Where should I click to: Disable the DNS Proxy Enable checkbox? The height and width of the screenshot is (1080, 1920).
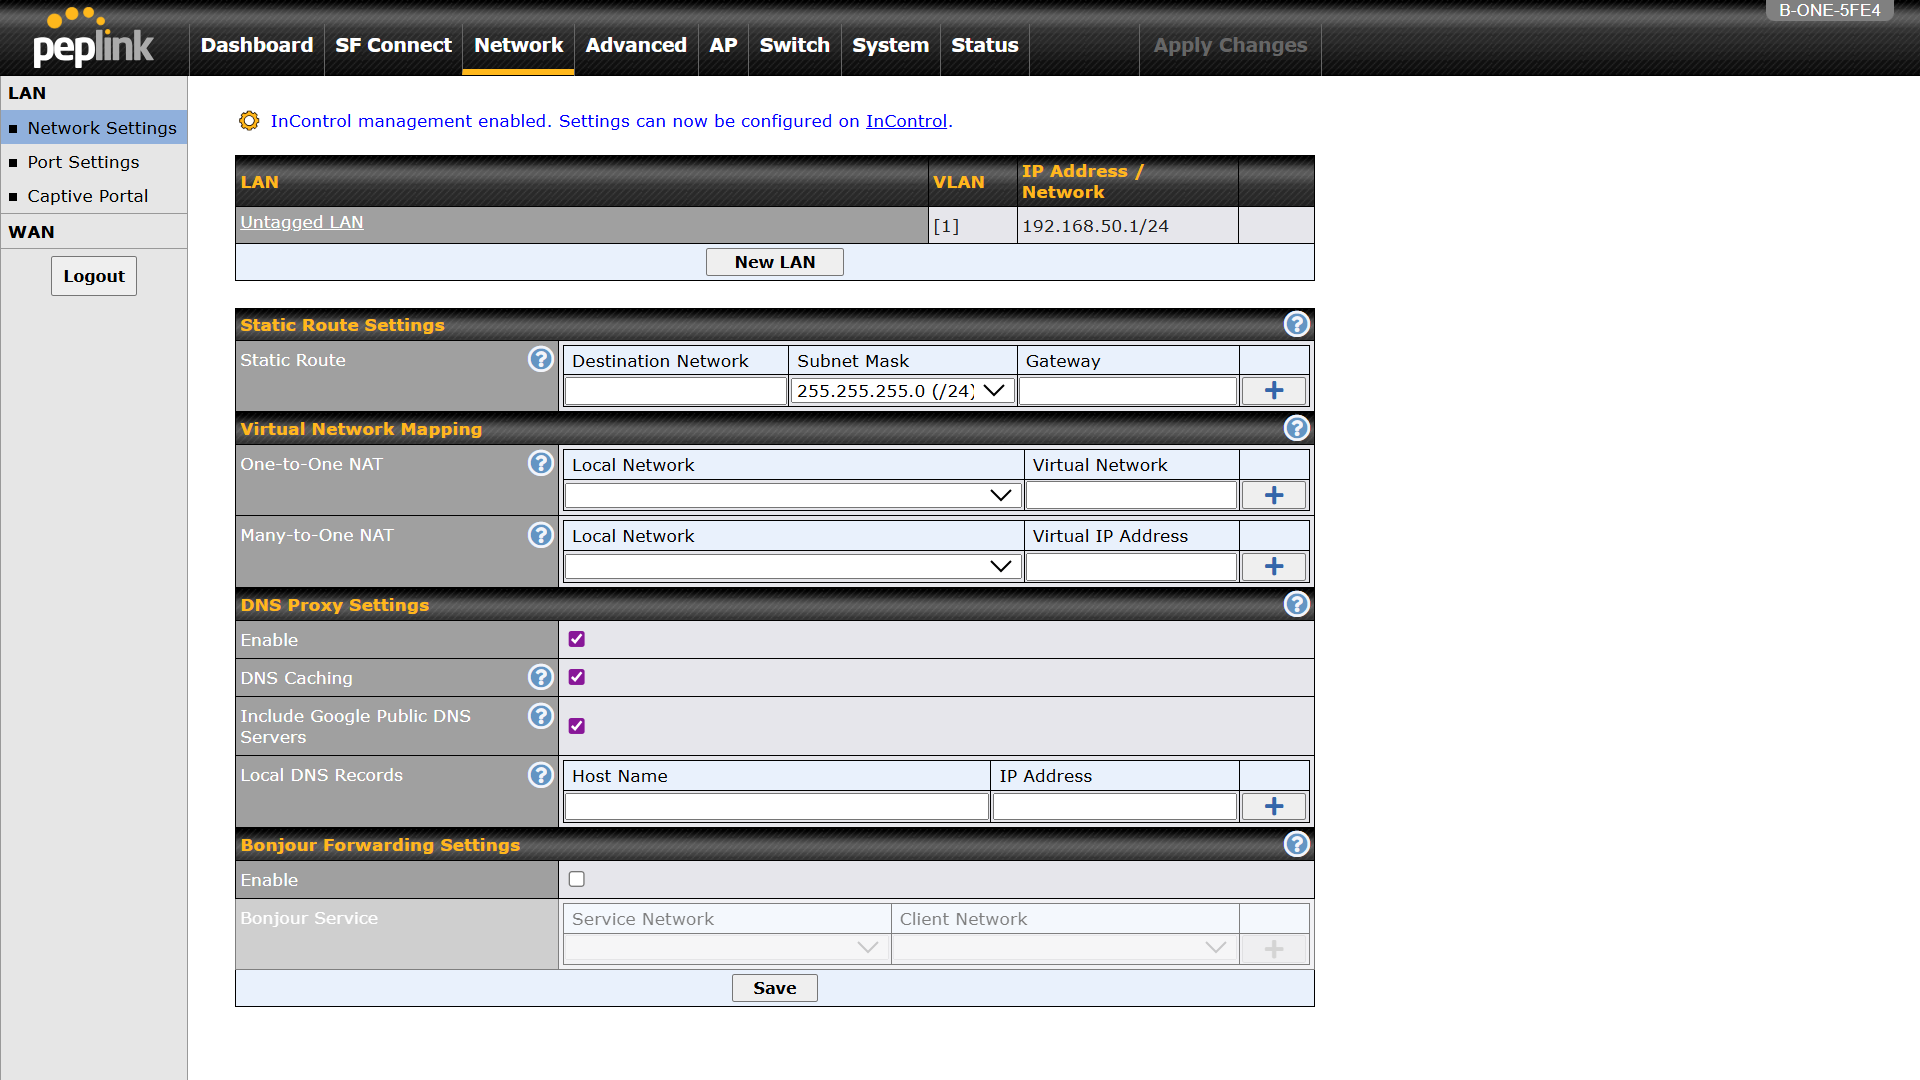pos(577,640)
